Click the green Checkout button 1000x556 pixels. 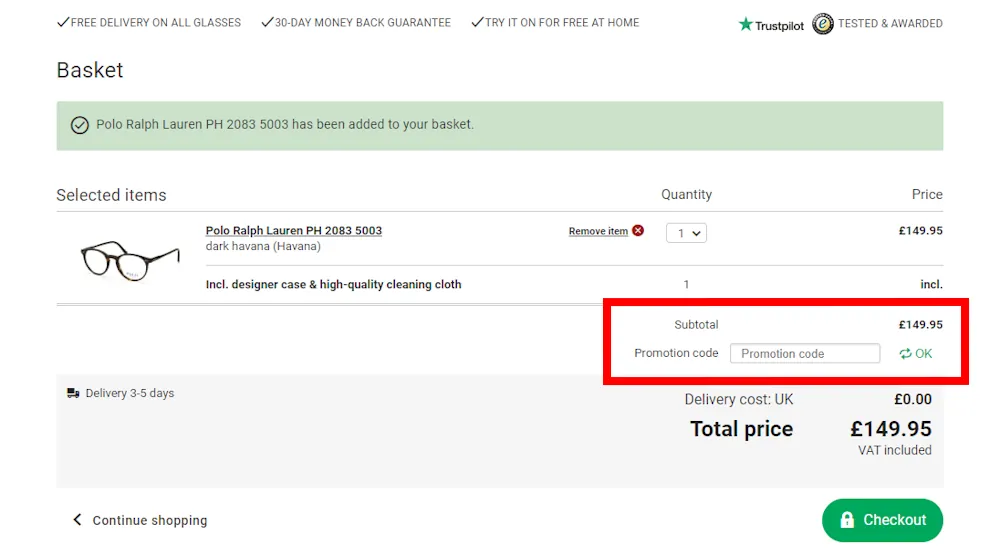click(882, 520)
